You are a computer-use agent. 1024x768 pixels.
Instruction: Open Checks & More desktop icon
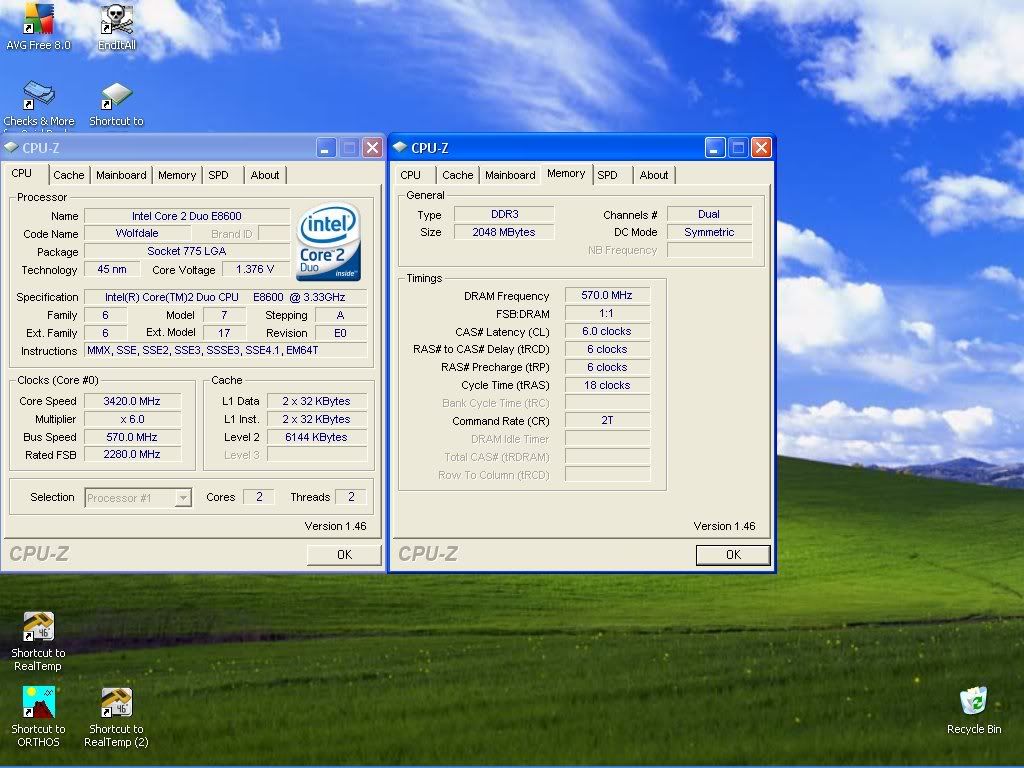tap(39, 103)
